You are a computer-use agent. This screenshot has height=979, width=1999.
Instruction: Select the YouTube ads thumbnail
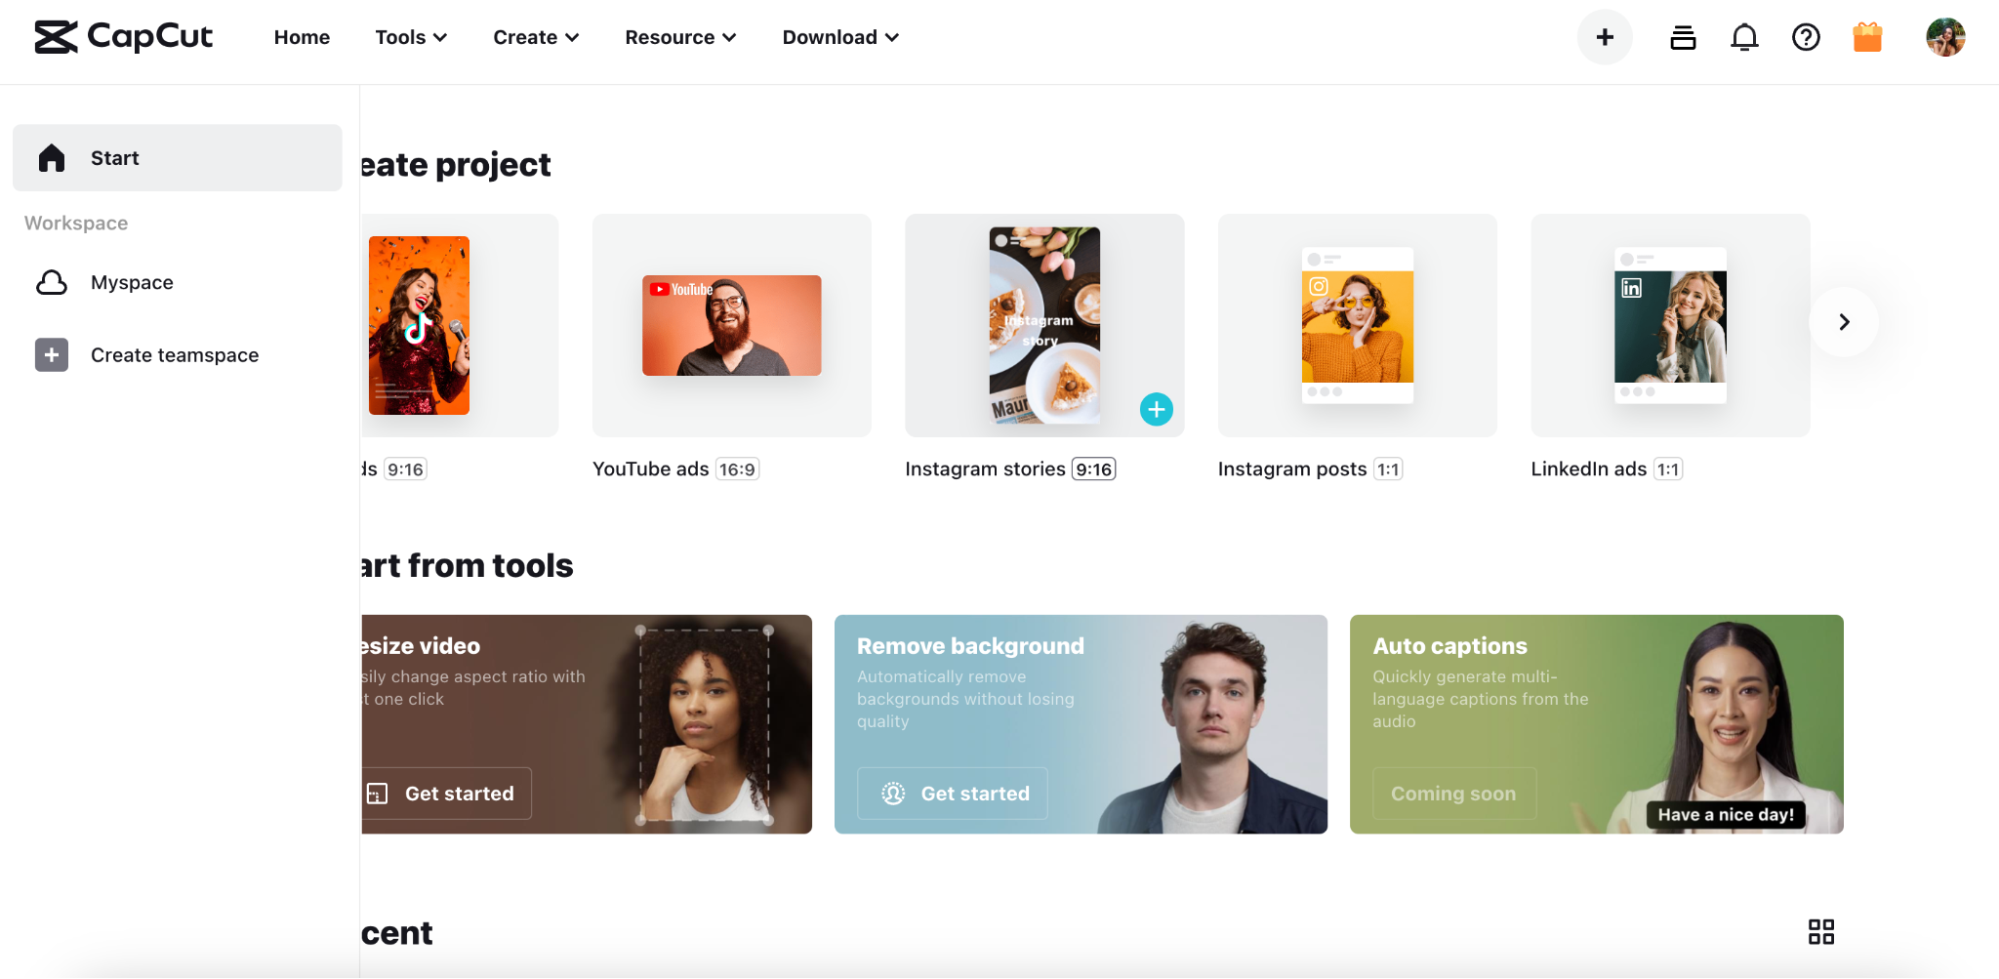(732, 326)
